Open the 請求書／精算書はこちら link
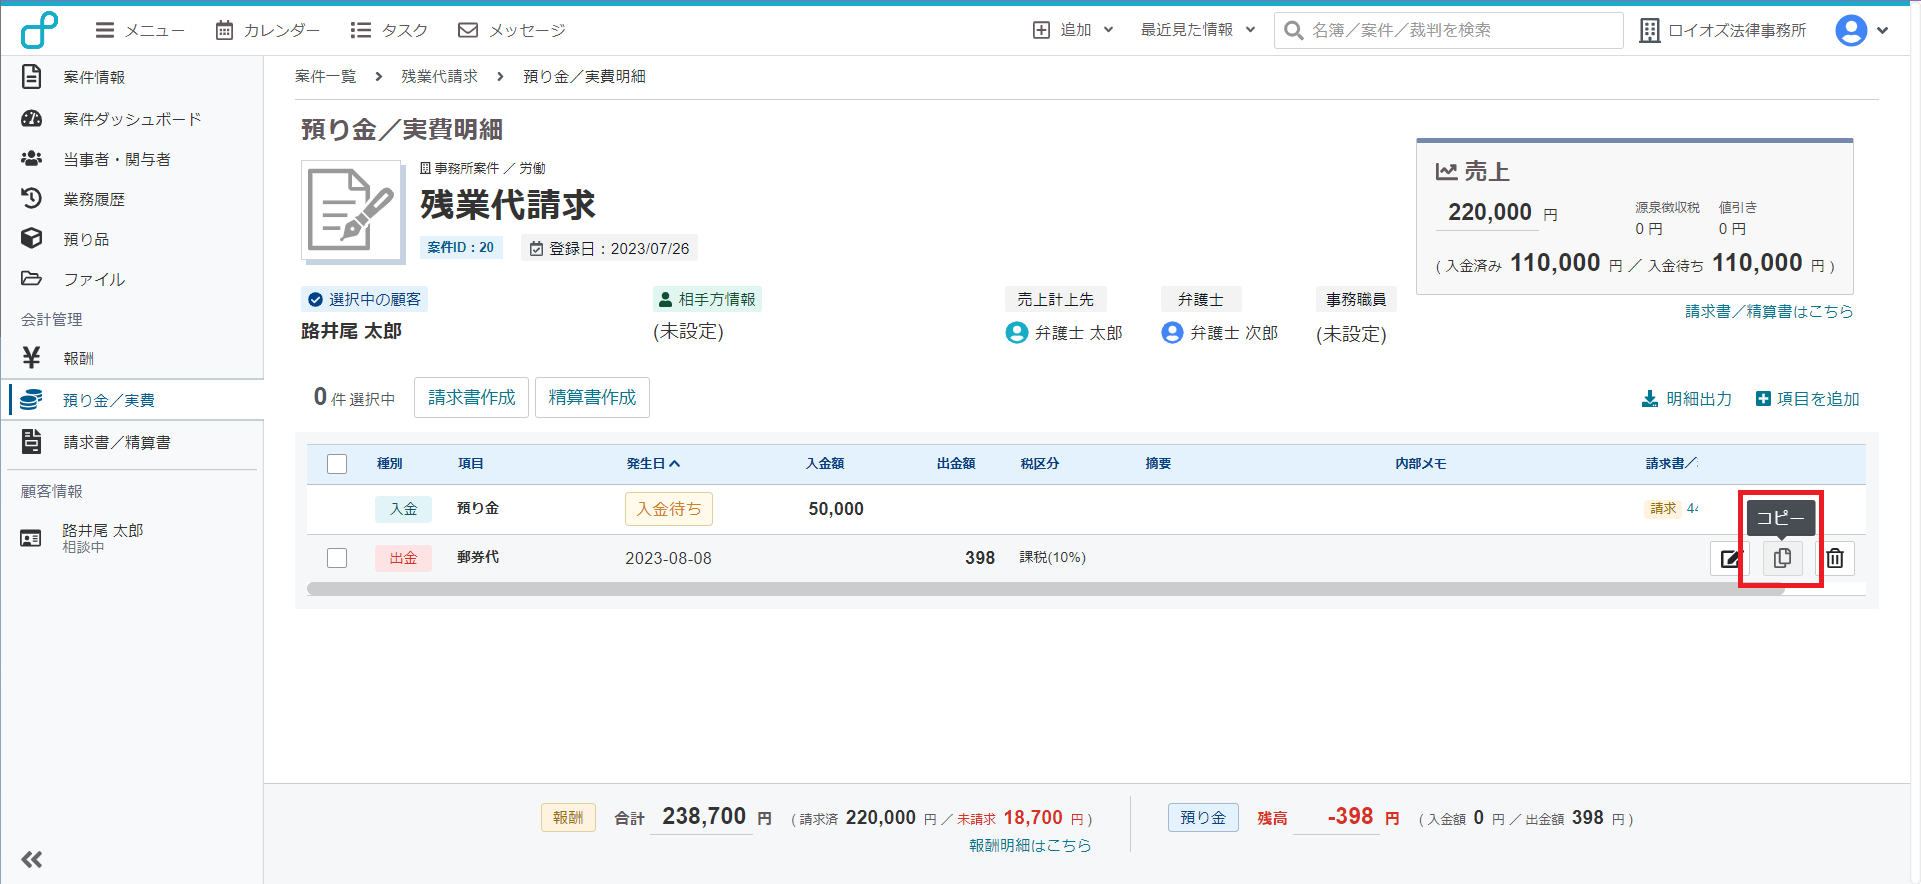This screenshot has width=1921, height=884. (x=1769, y=312)
